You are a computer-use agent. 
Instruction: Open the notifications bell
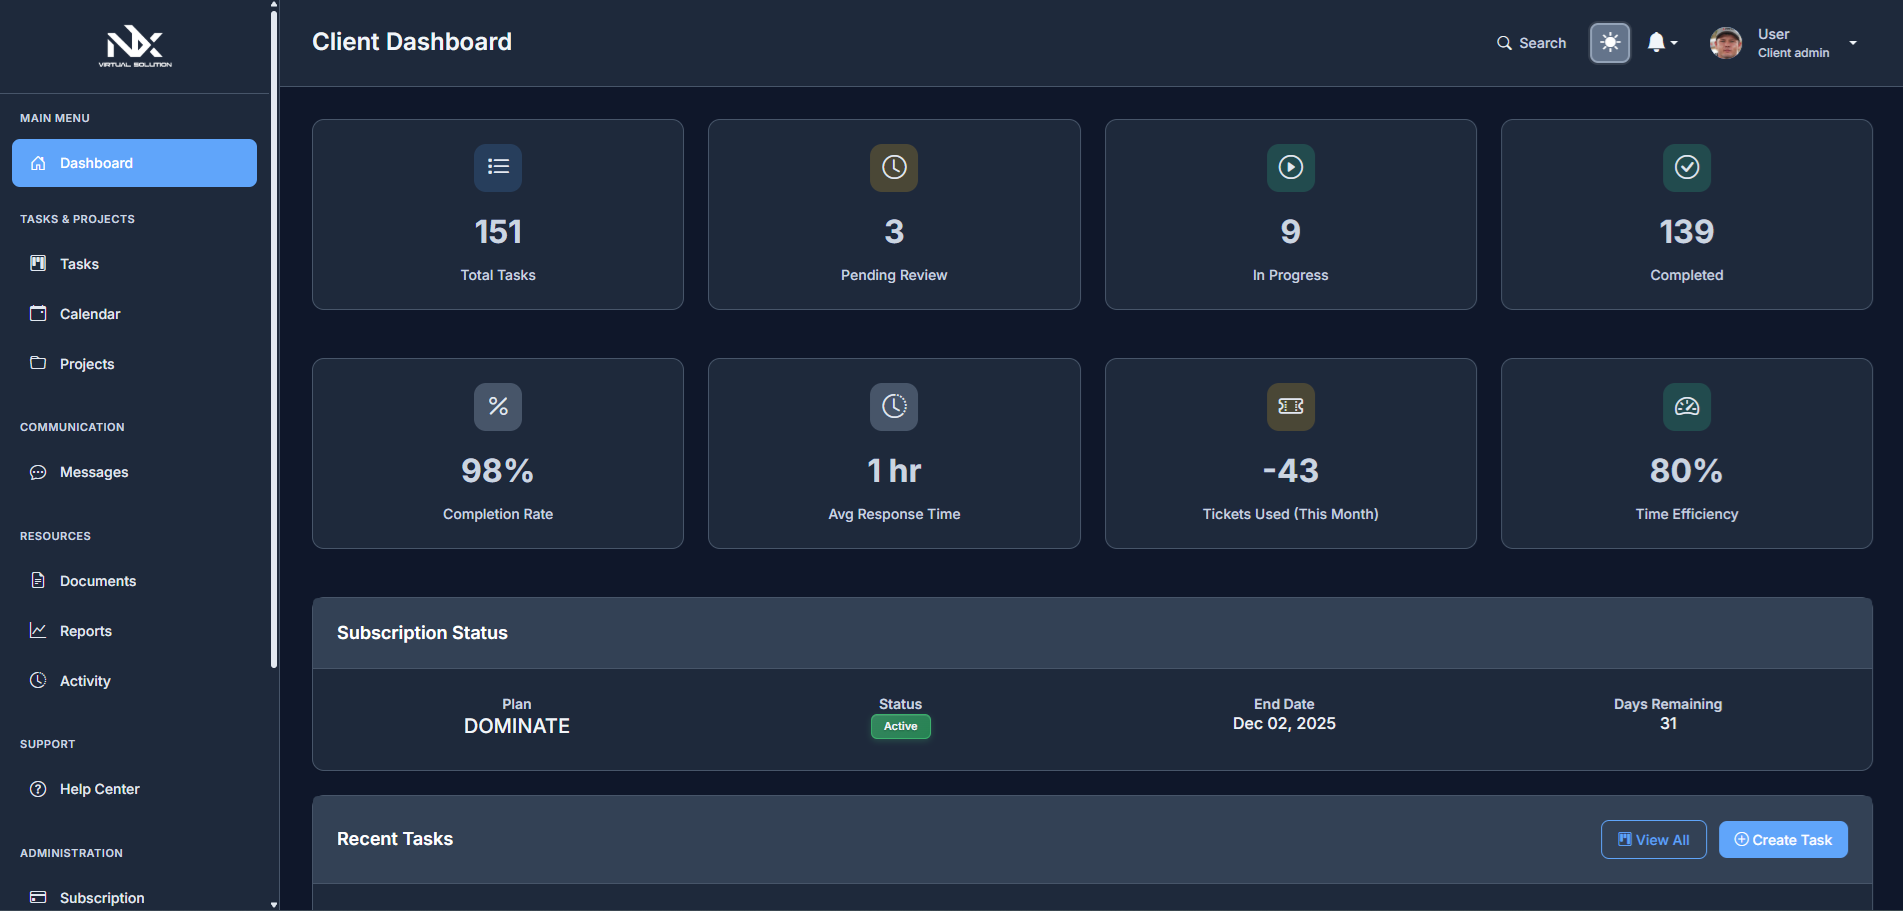pos(1656,41)
